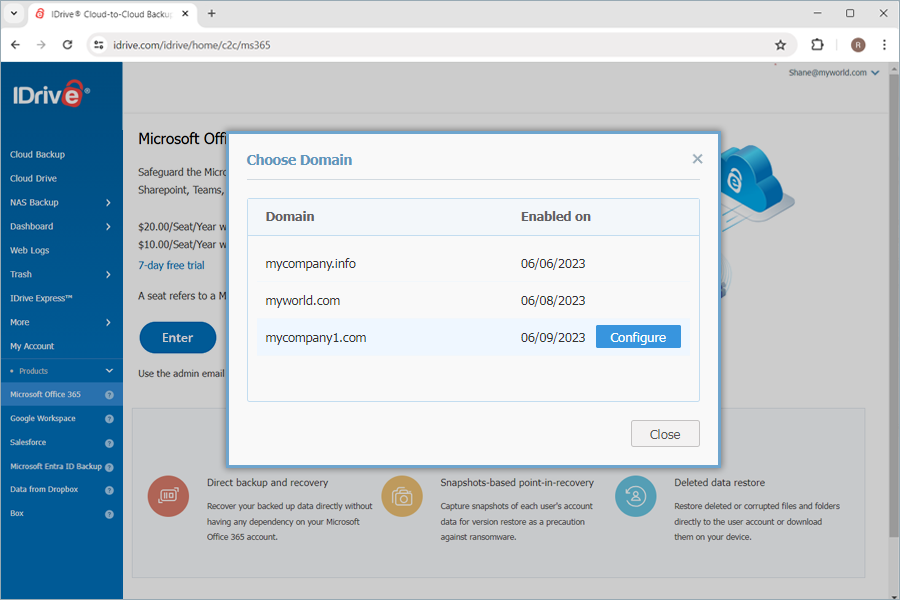The image size is (900, 600).
Task: Select Data from Dropbox product
Action: (44, 489)
